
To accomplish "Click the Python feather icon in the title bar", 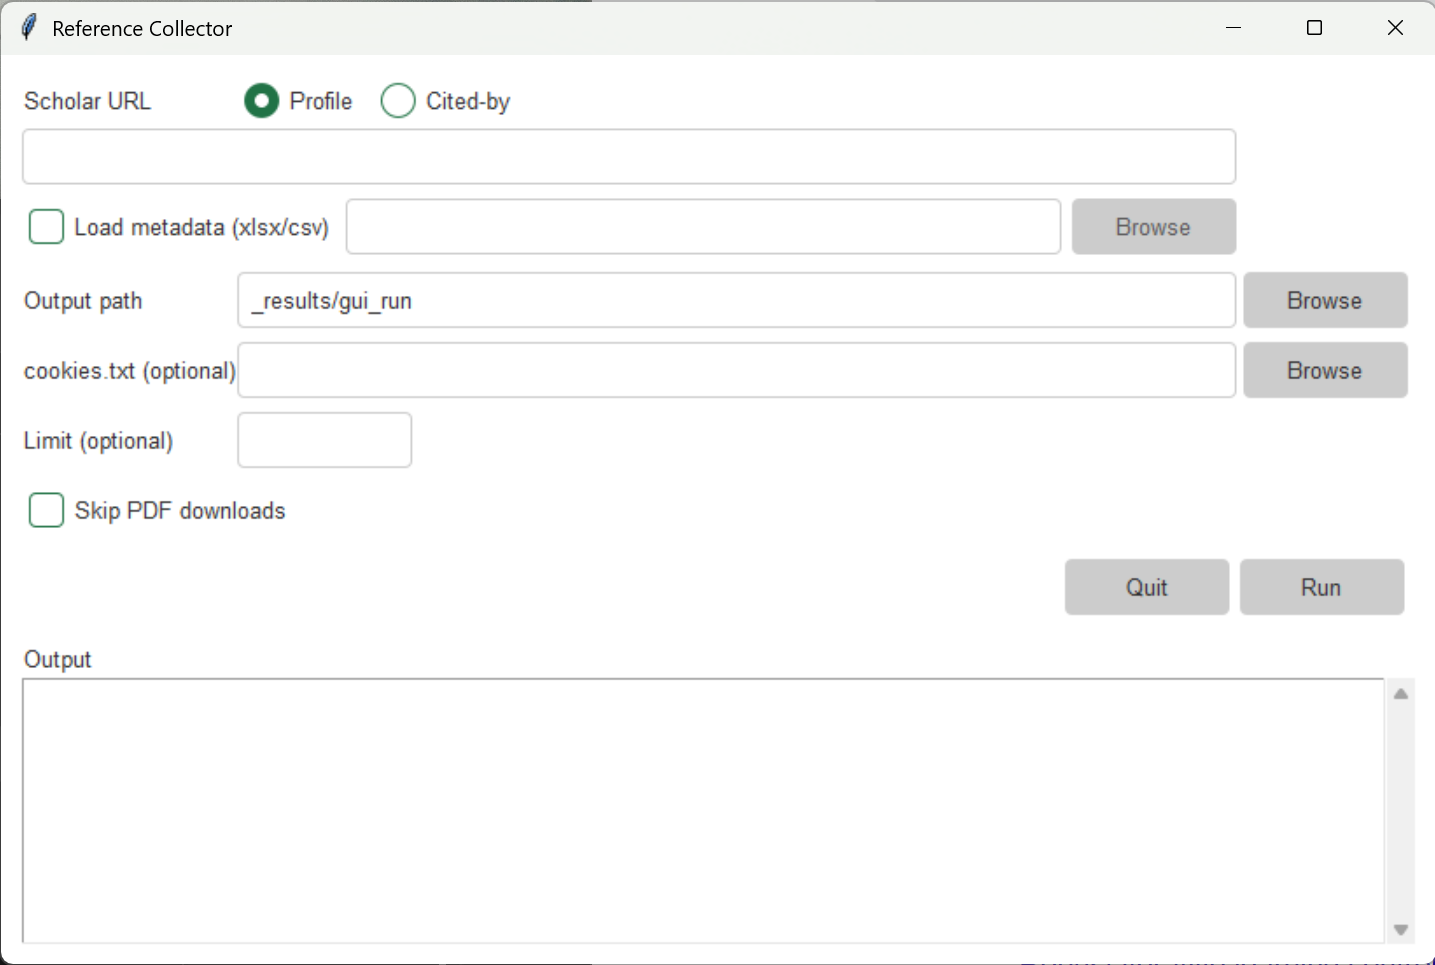I will coord(29,27).
